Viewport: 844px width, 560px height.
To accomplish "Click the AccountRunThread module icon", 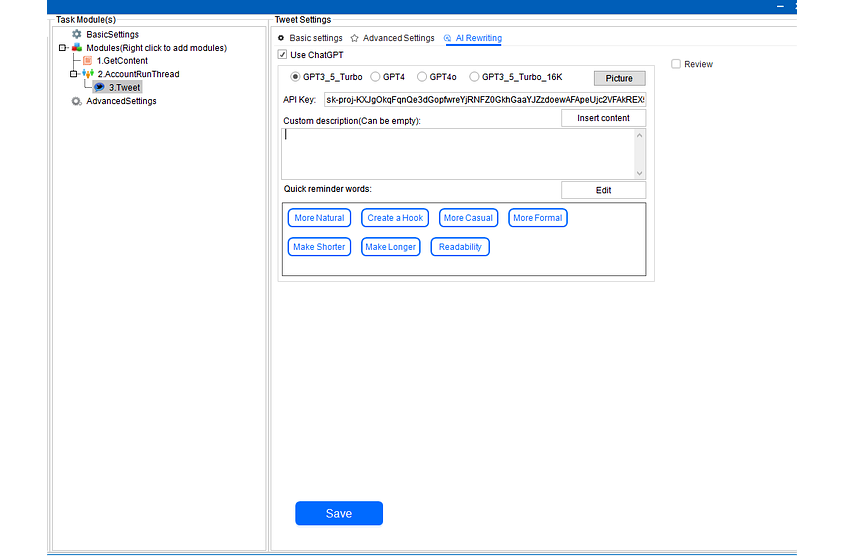I will 88,74.
